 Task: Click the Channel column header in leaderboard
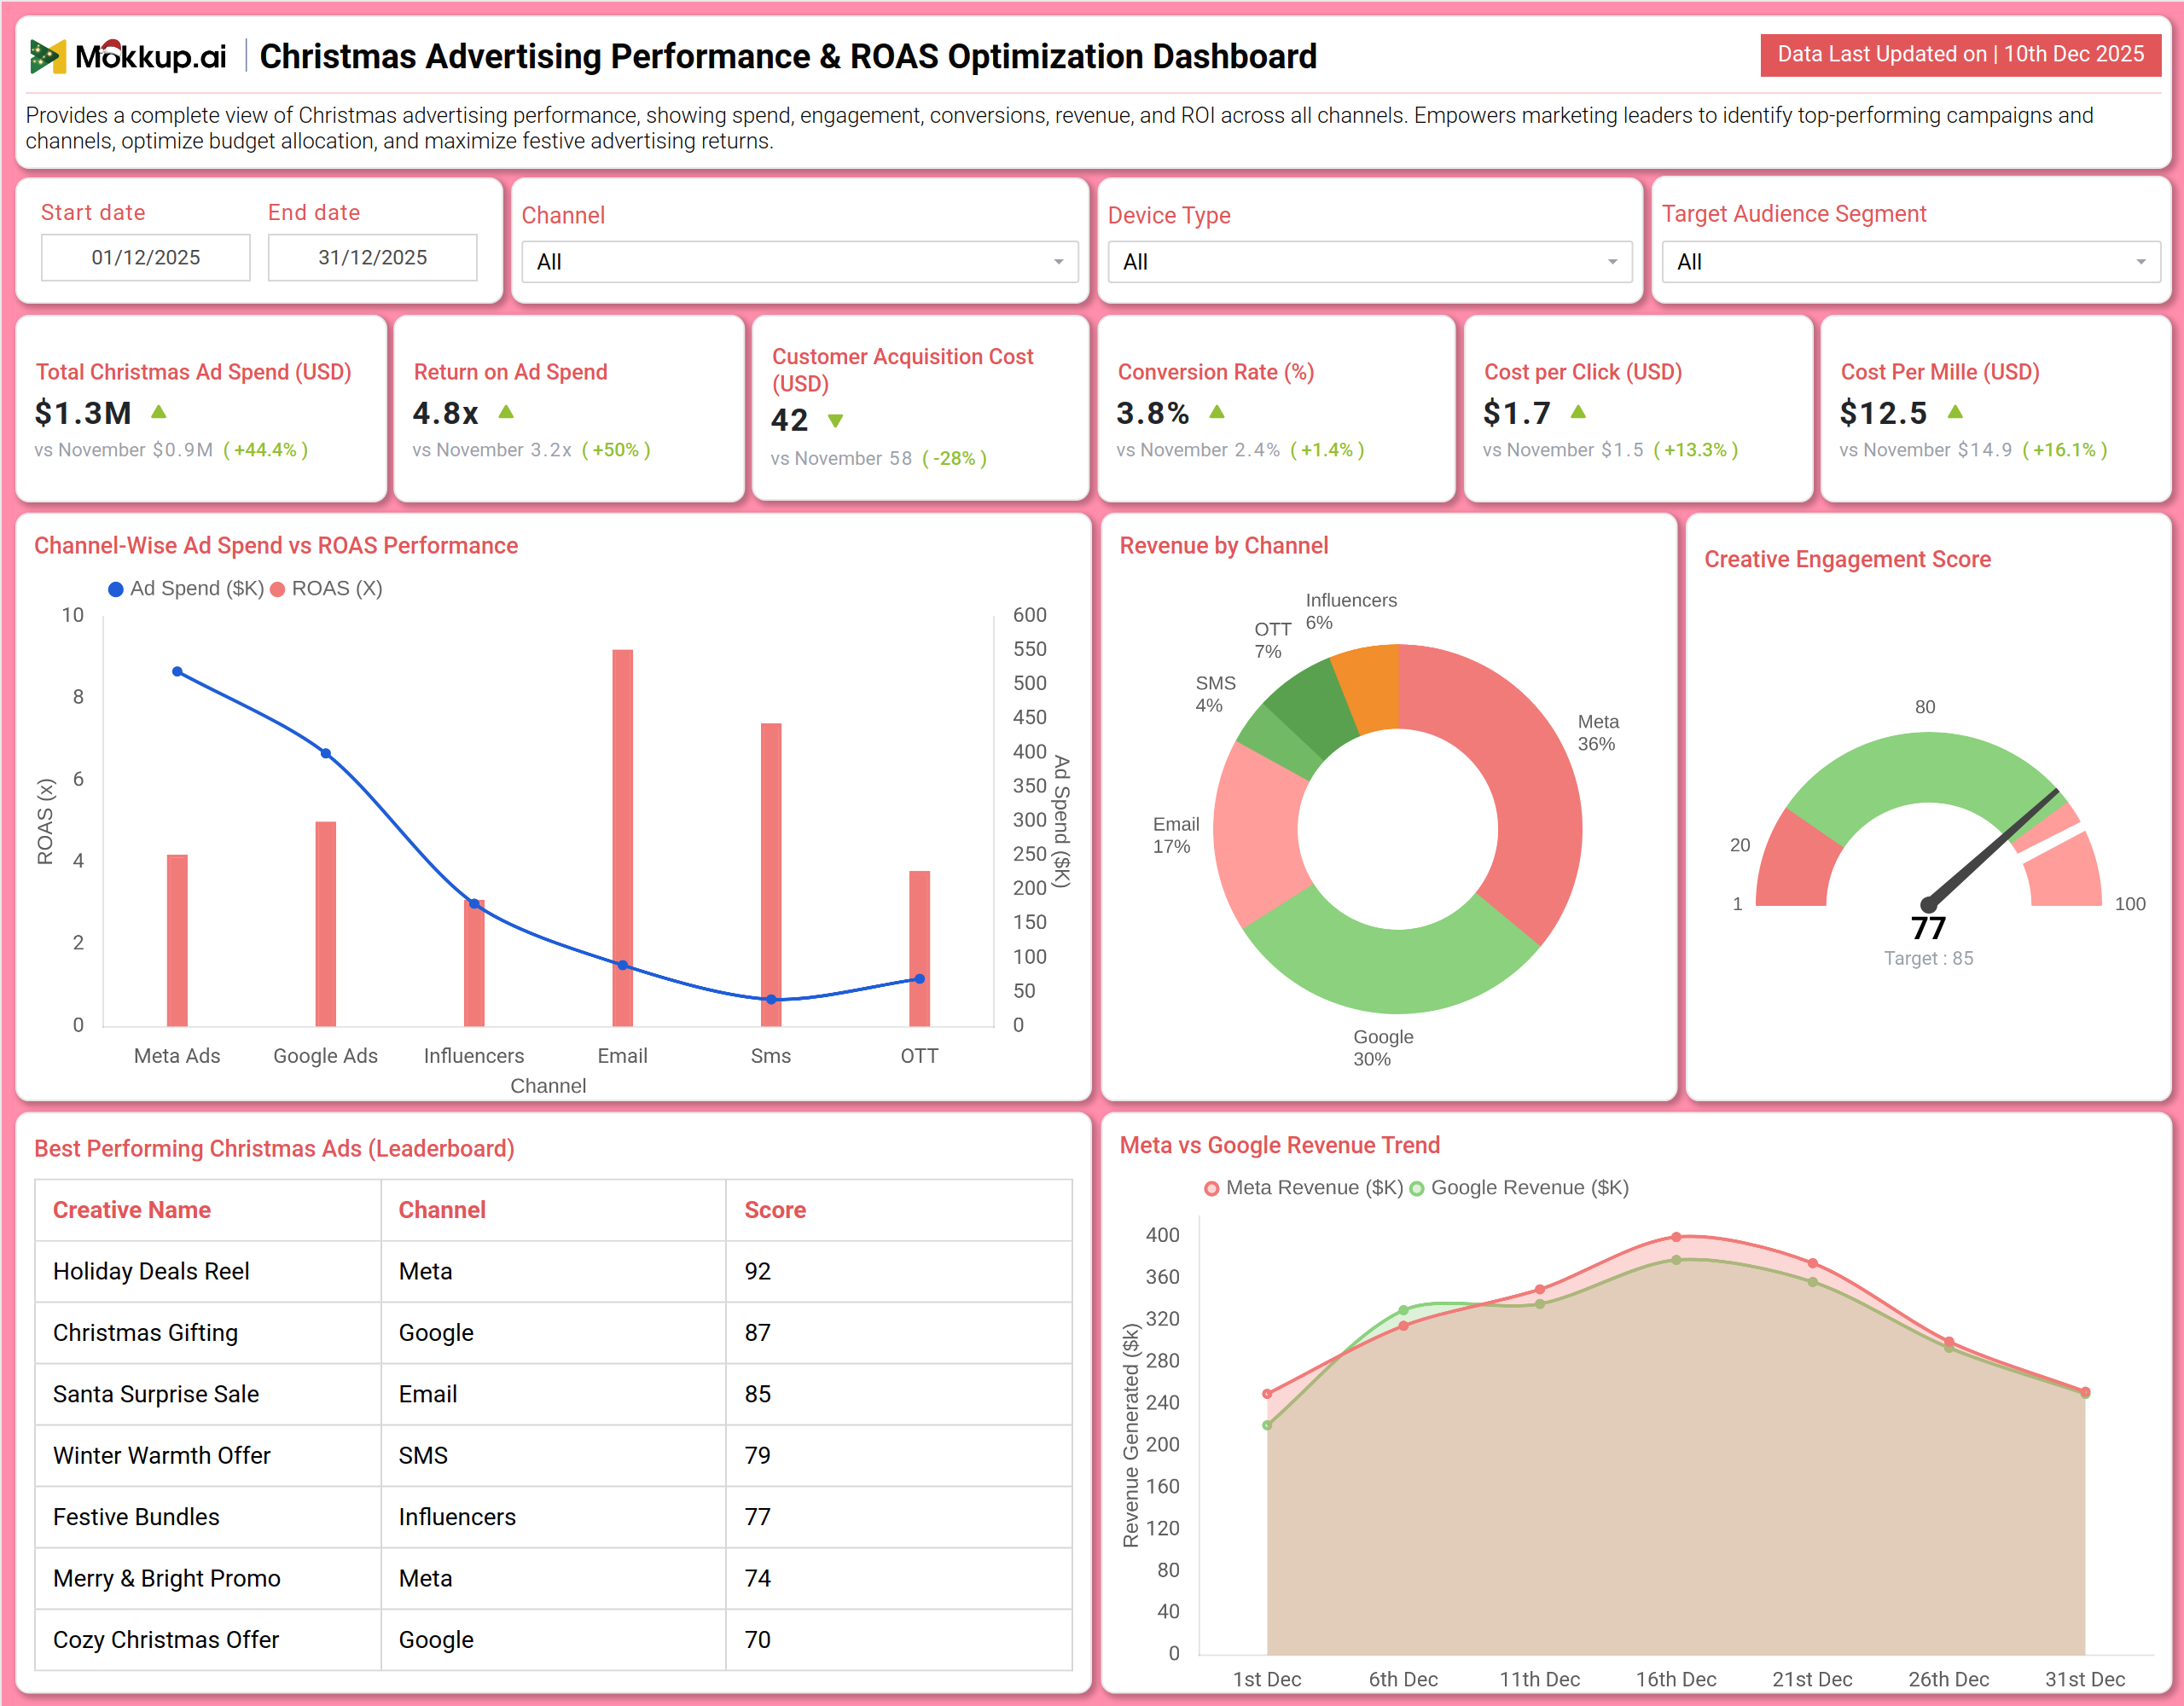click(x=442, y=1210)
